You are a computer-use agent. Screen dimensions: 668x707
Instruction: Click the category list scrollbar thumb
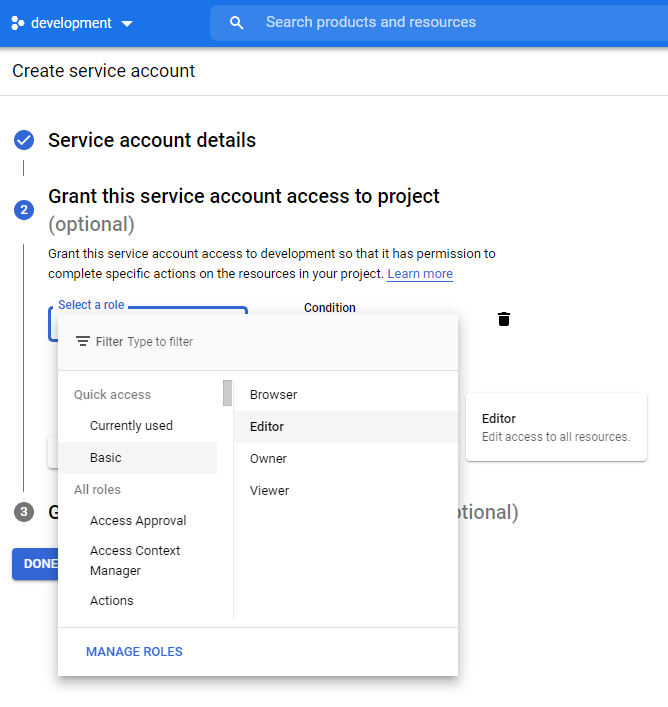tap(228, 393)
